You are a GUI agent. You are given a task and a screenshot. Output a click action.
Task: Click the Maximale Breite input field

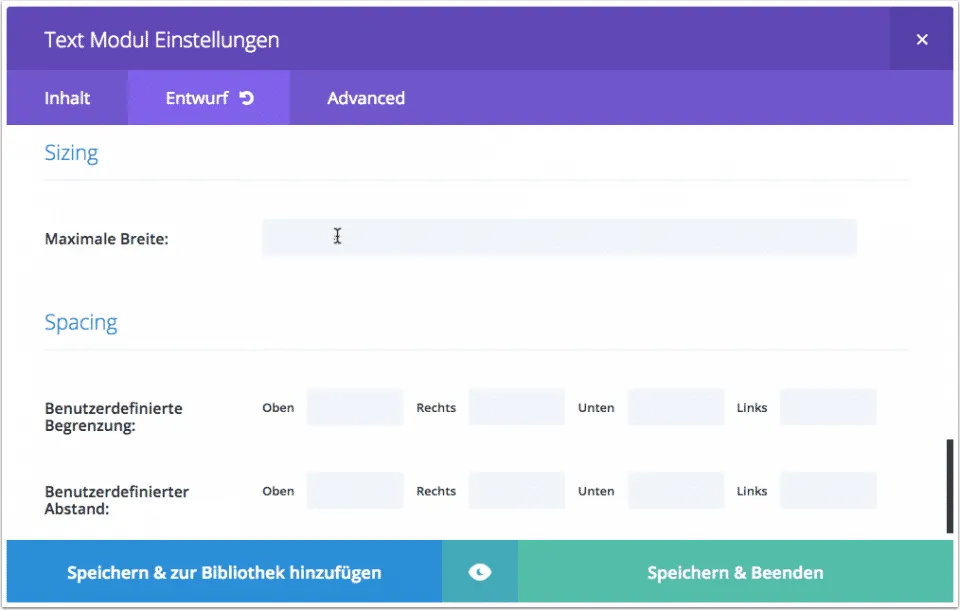[559, 237]
